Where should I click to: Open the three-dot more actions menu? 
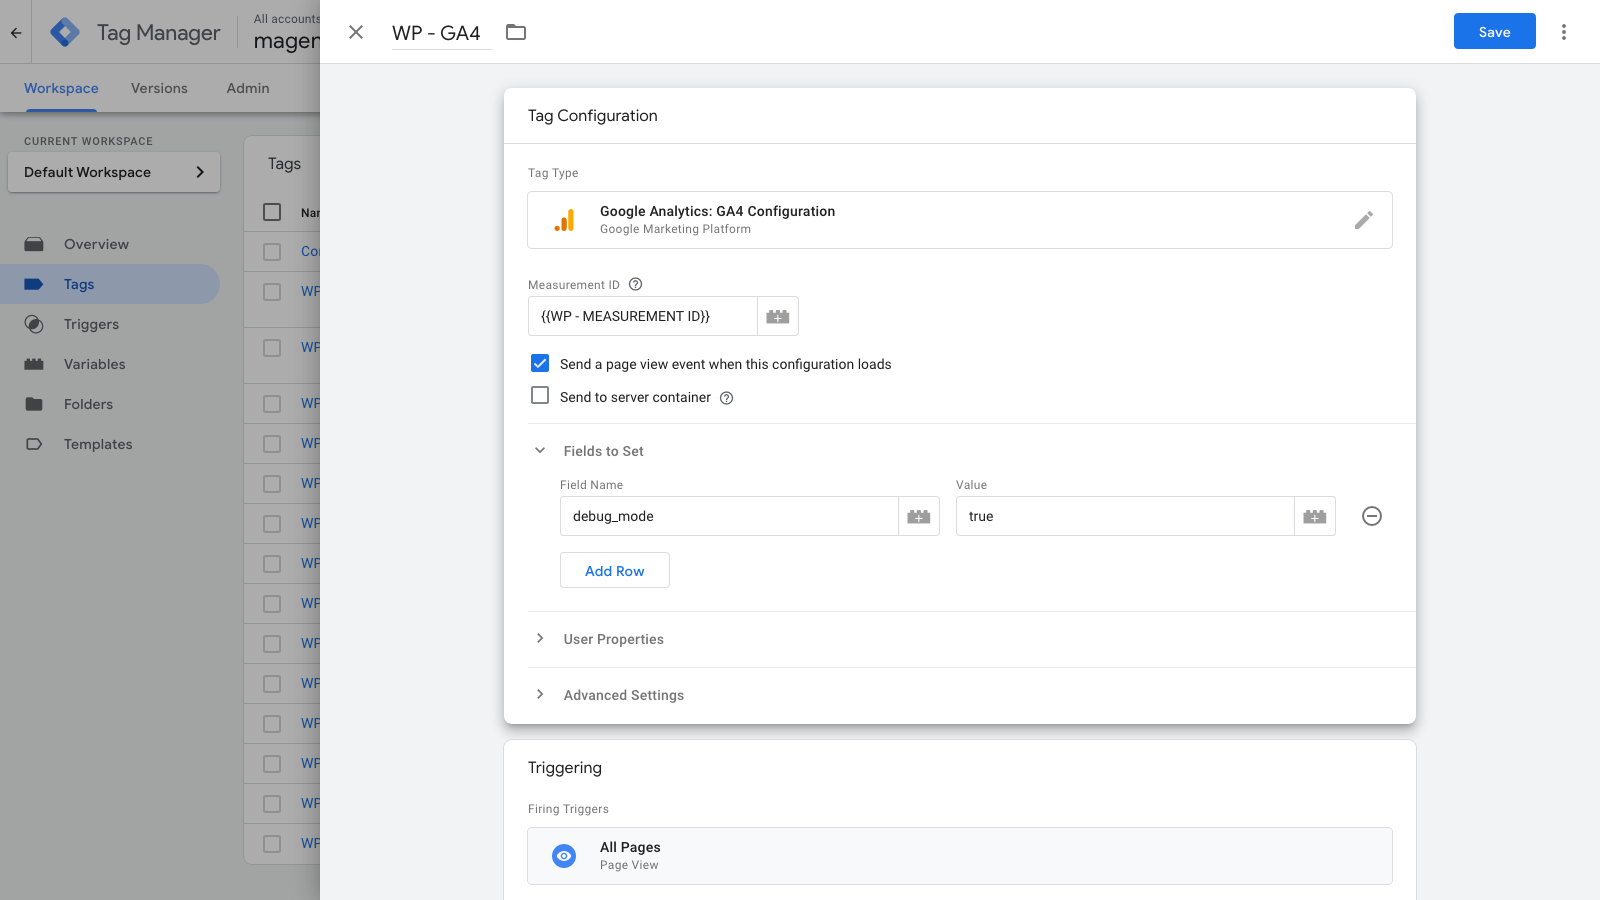(x=1564, y=32)
